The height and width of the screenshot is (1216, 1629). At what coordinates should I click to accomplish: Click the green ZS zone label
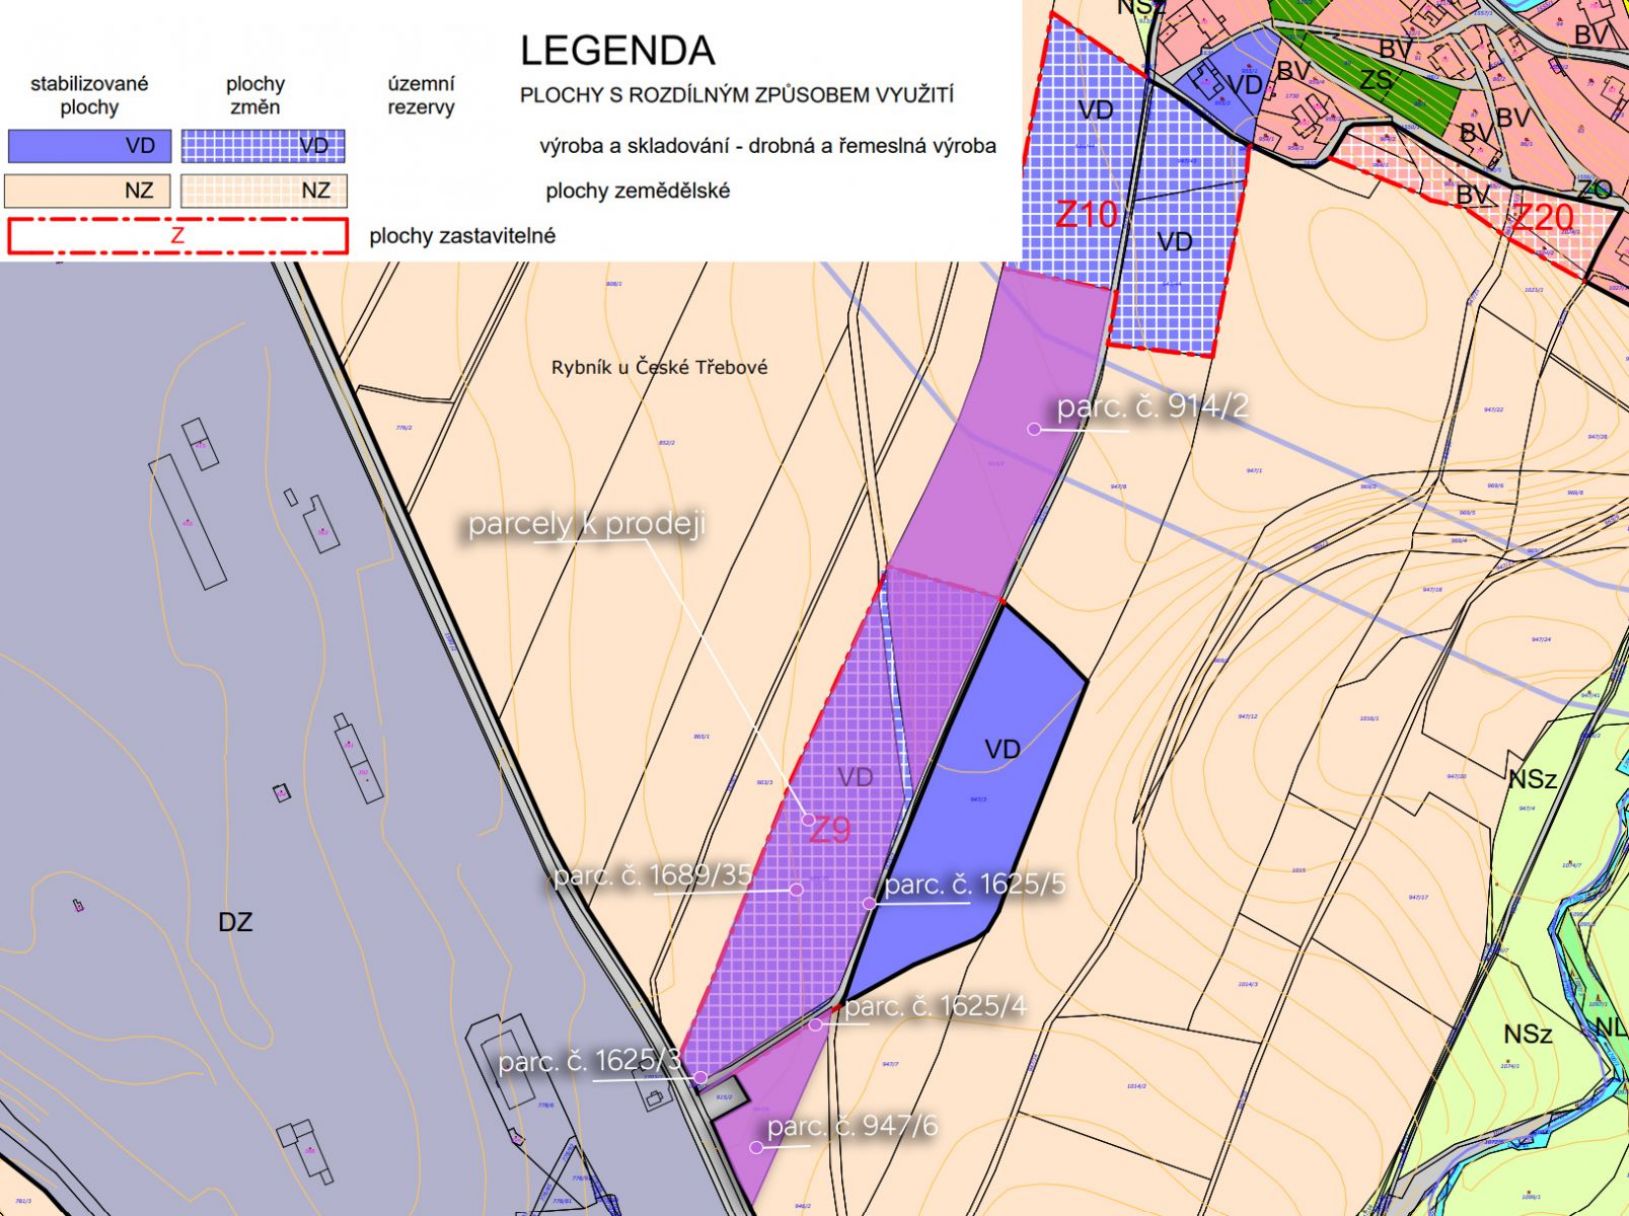click(x=1375, y=79)
